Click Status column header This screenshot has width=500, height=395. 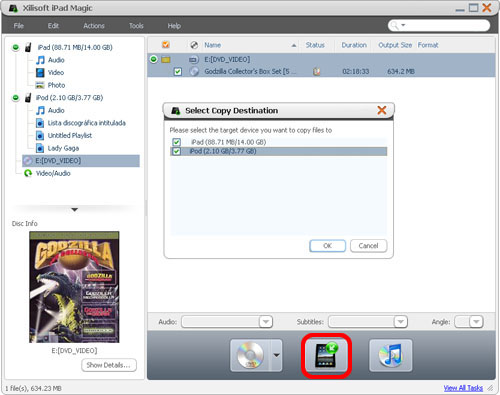click(x=315, y=45)
